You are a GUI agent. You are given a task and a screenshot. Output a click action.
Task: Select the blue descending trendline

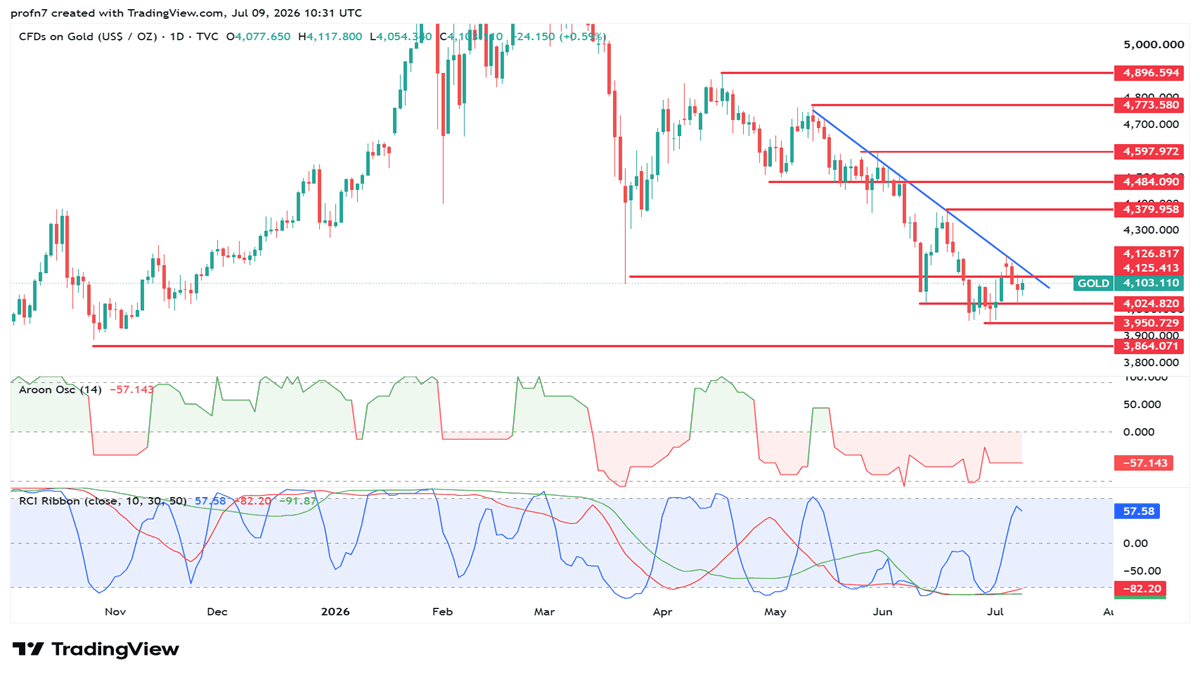pyautogui.click(x=930, y=197)
